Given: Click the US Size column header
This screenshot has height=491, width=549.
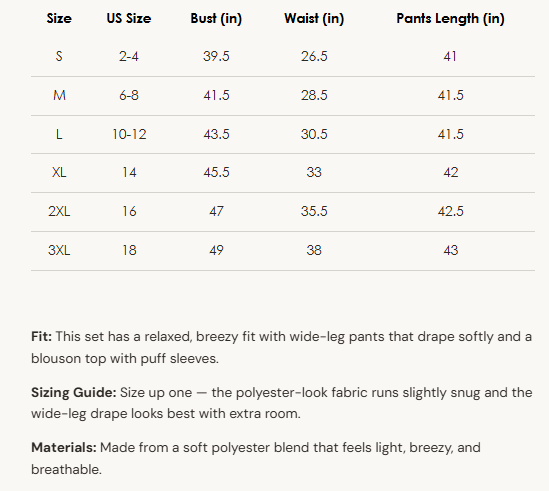Looking at the screenshot, I should 129,18.
